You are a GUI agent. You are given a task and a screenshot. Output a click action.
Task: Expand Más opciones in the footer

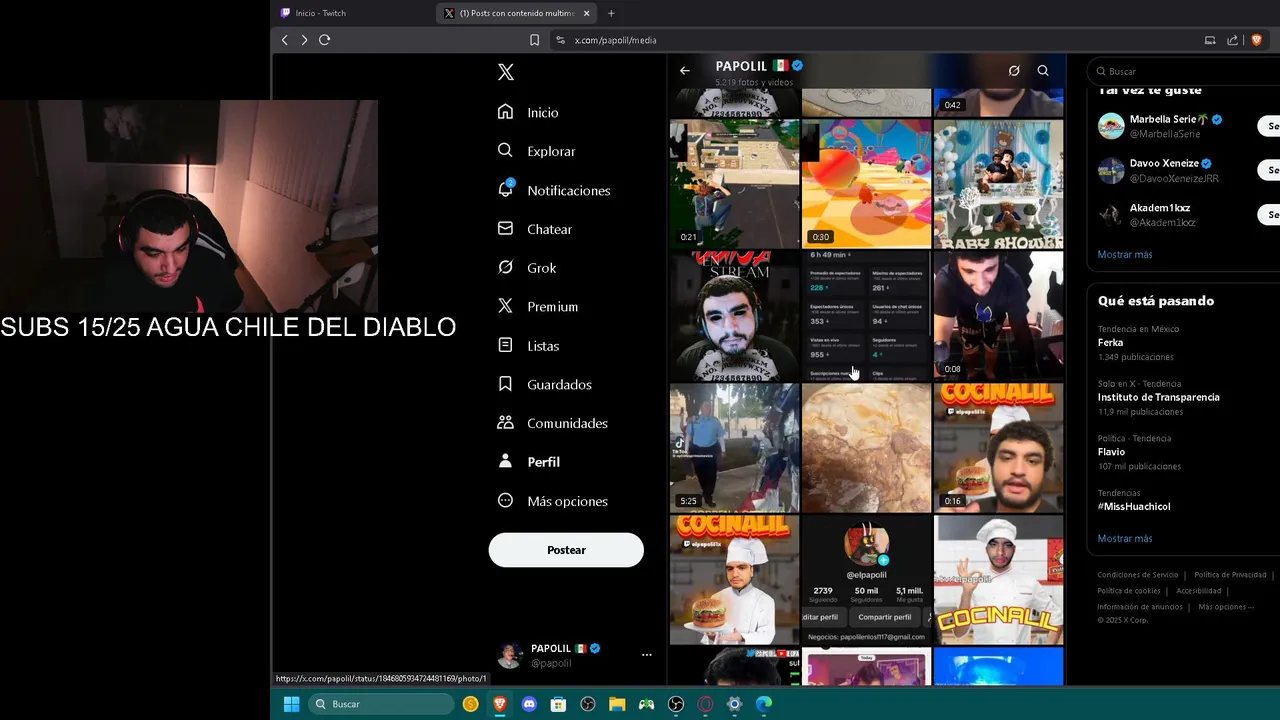pyautogui.click(x=1225, y=607)
